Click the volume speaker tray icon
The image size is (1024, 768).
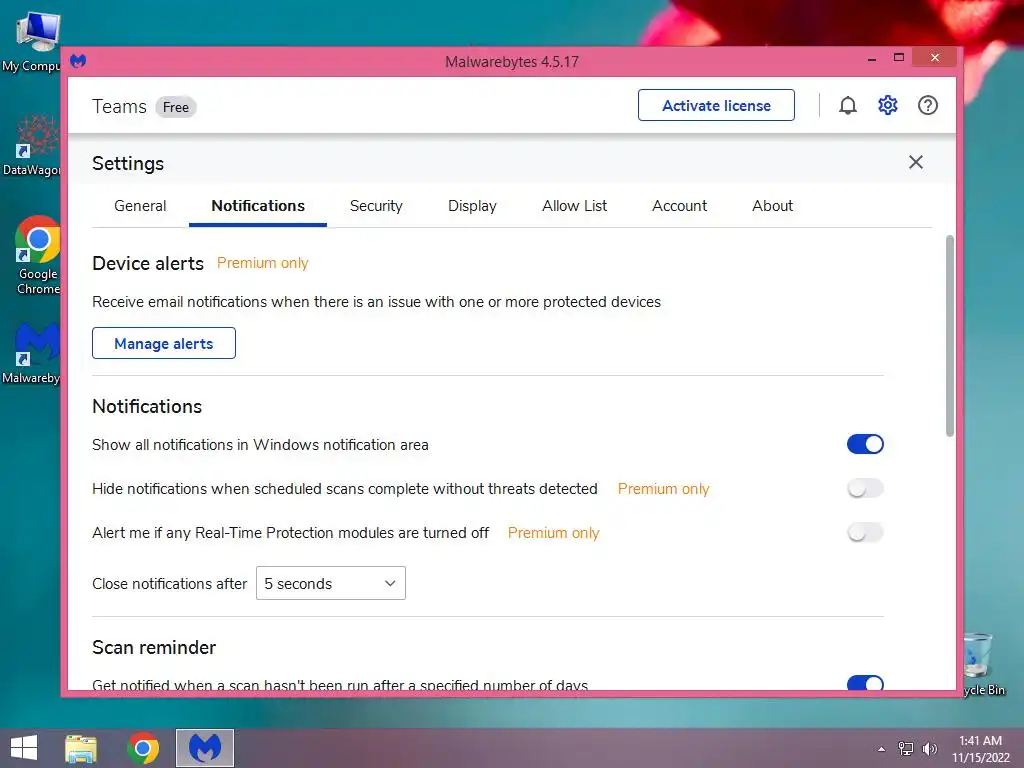pos(929,749)
